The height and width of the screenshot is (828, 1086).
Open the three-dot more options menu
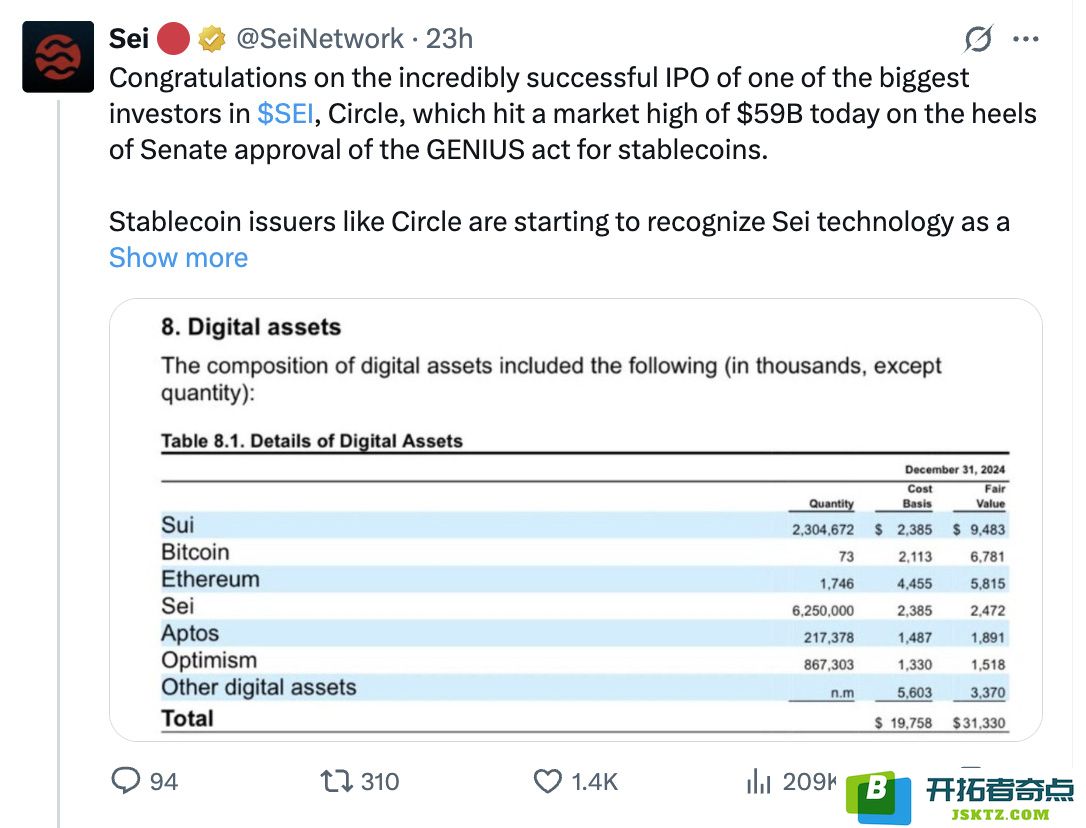click(x=1026, y=39)
